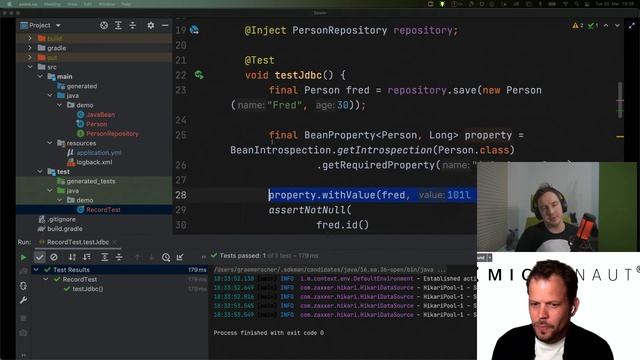Toggle sort tests alphabetically
Viewport: 640px width, 360px height.
pyautogui.click(x=72, y=257)
